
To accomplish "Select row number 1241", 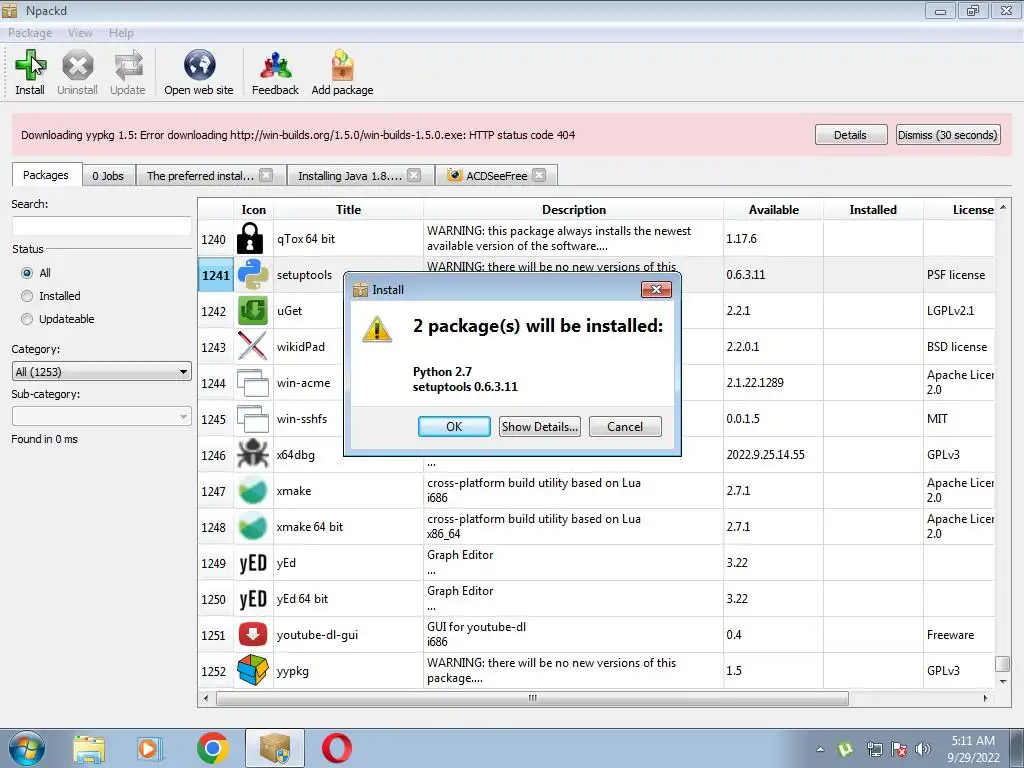I will pos(216,275).
